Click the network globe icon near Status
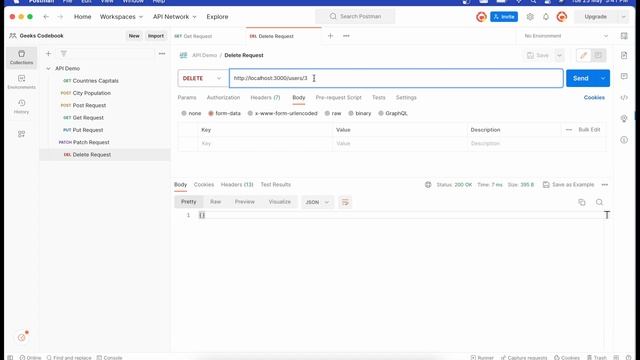640x360 pixels. pos(428,184)
